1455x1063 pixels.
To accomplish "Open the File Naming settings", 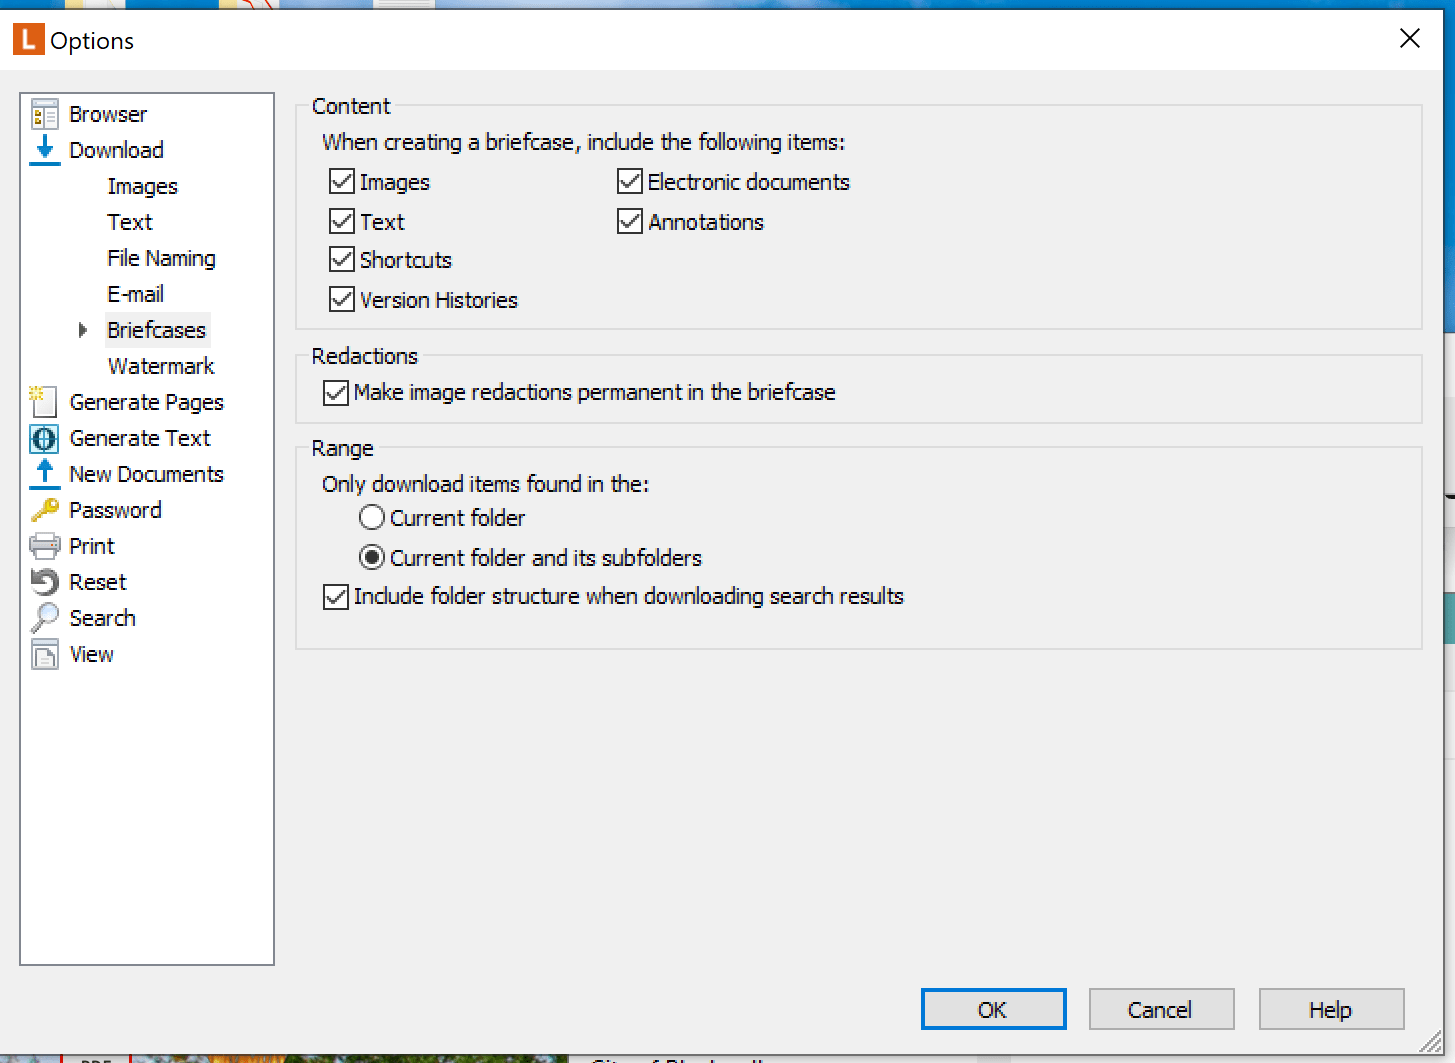I will click(x=161, y=257).
